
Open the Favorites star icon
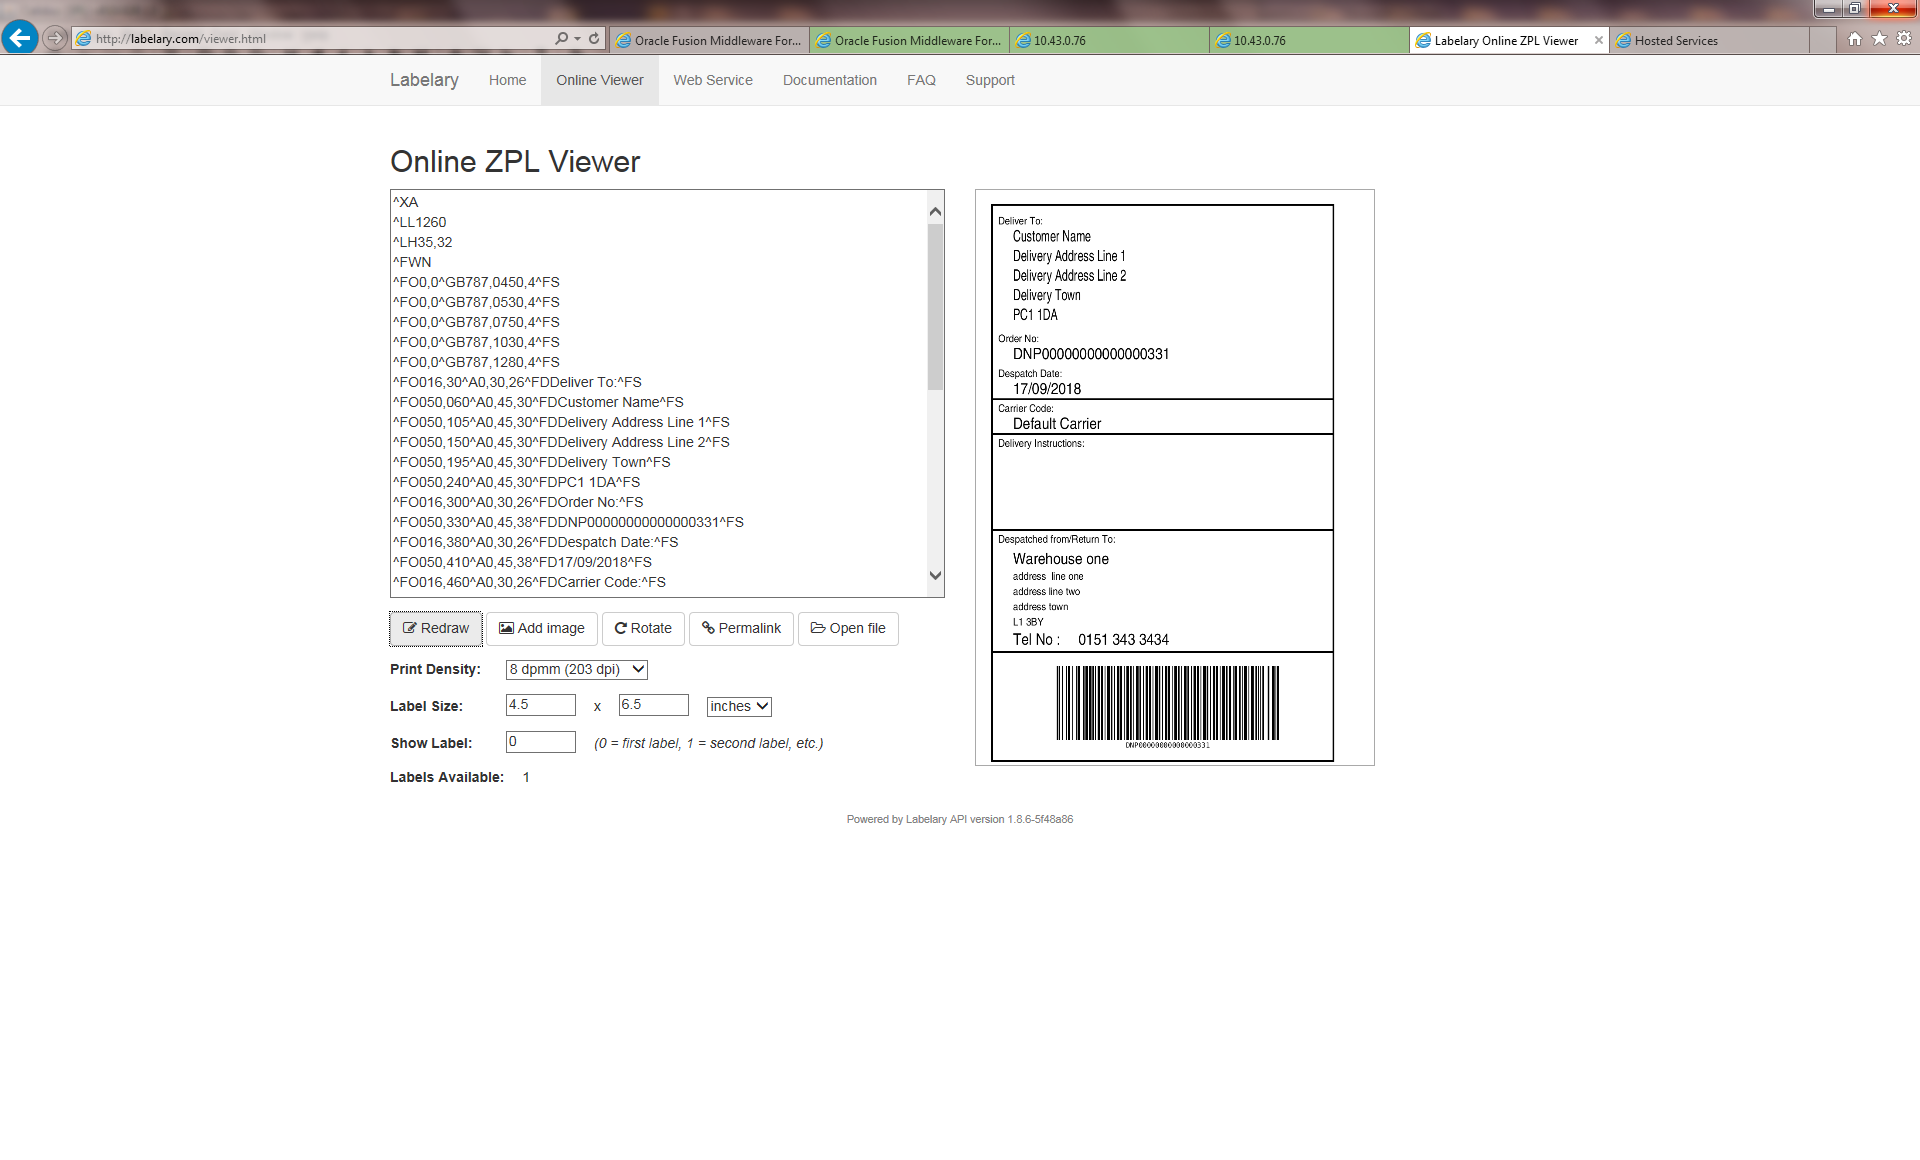pos(1879,38)
